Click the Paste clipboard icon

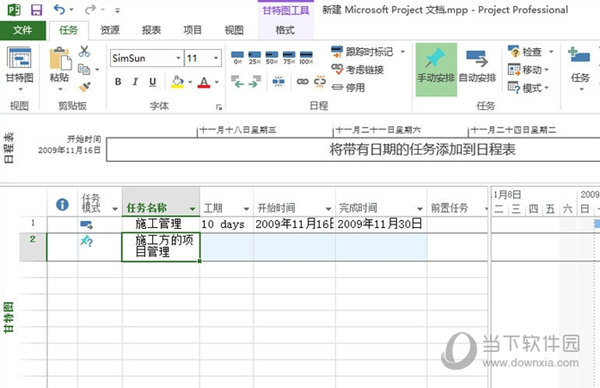(60, 59)
